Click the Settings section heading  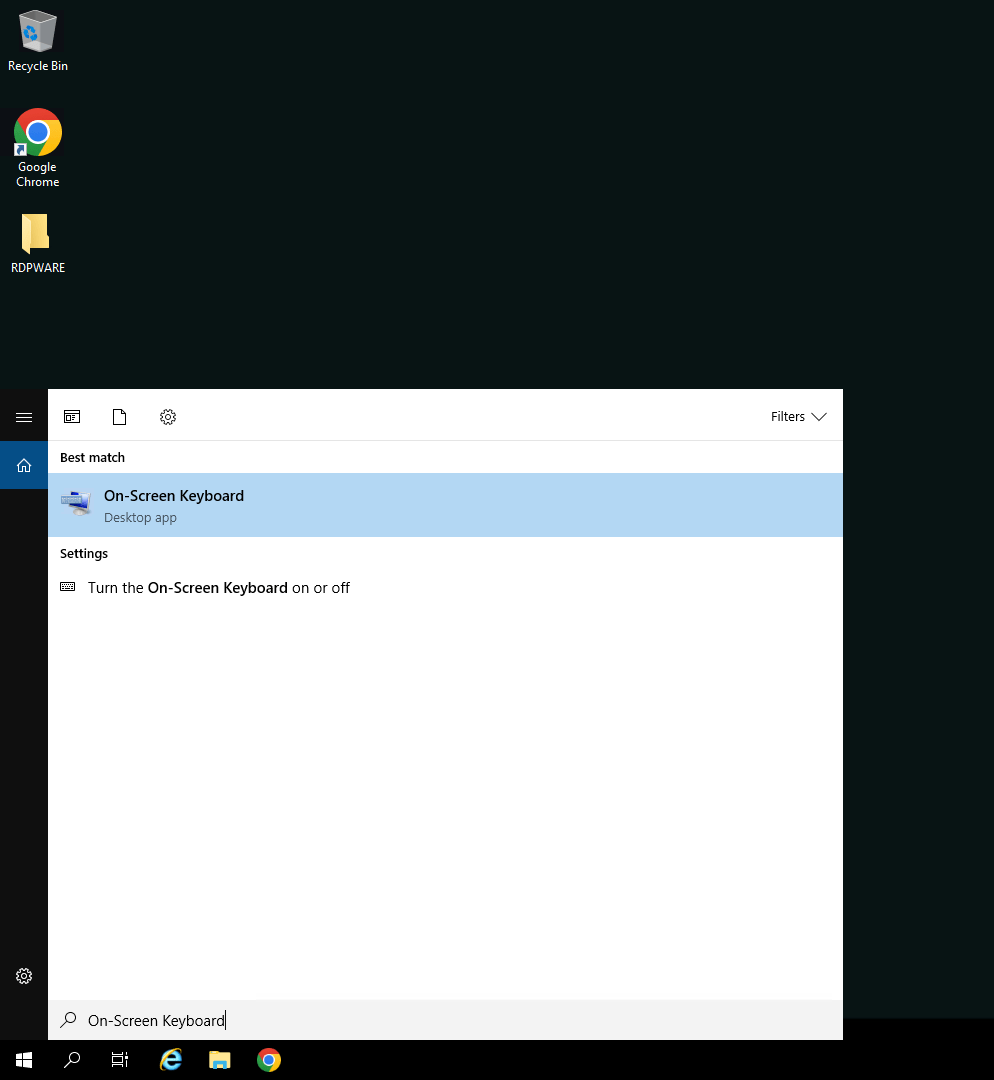84,554
